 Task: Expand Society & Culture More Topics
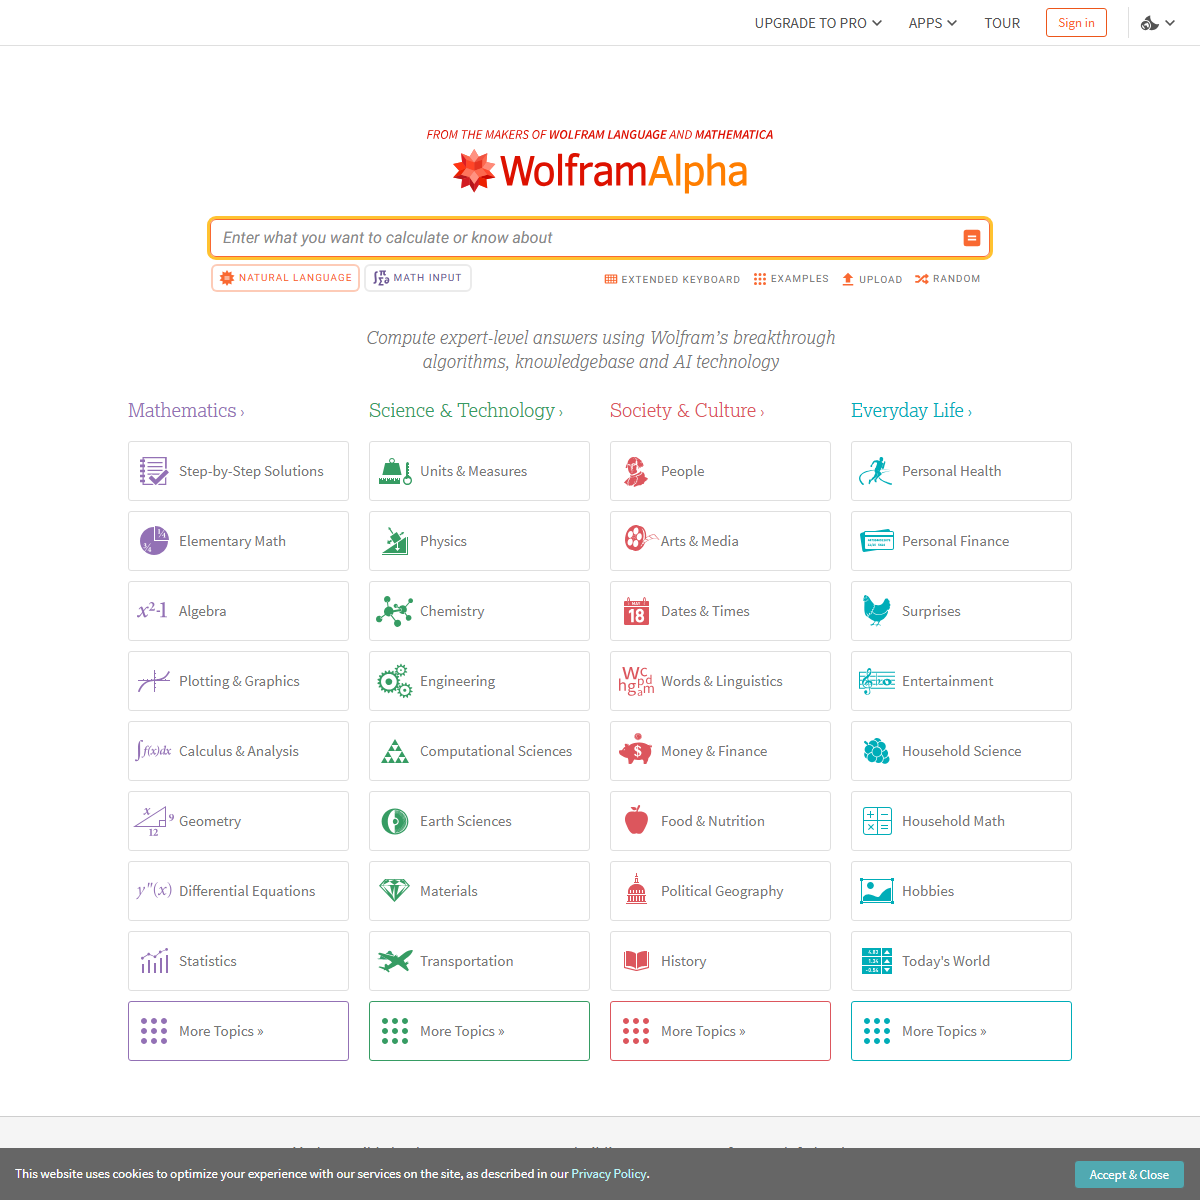click(x=720, y=1031)
